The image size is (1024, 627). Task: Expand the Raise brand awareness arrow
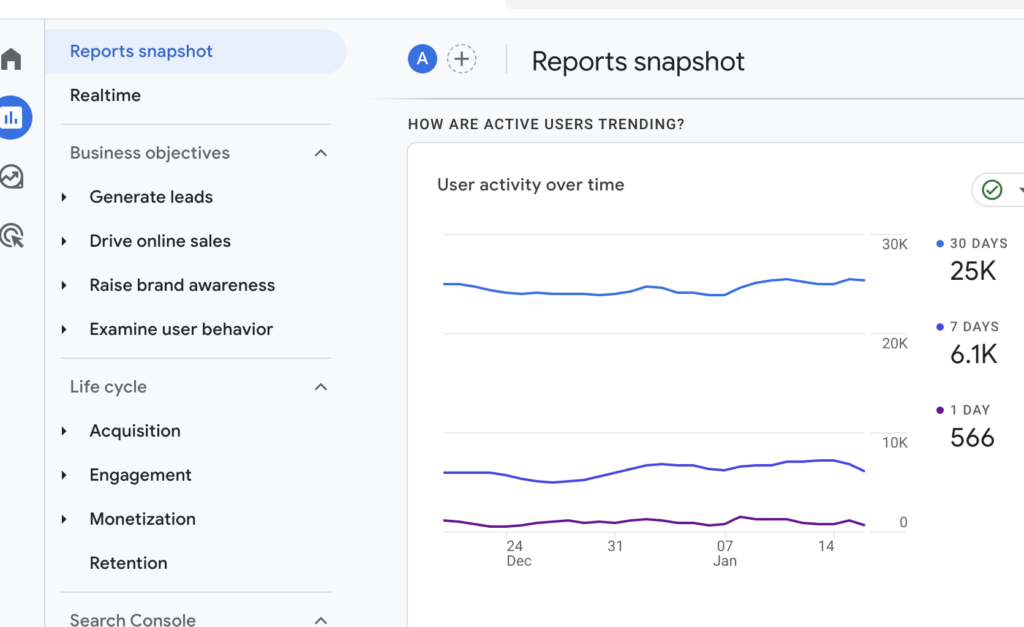click(64, 285)
